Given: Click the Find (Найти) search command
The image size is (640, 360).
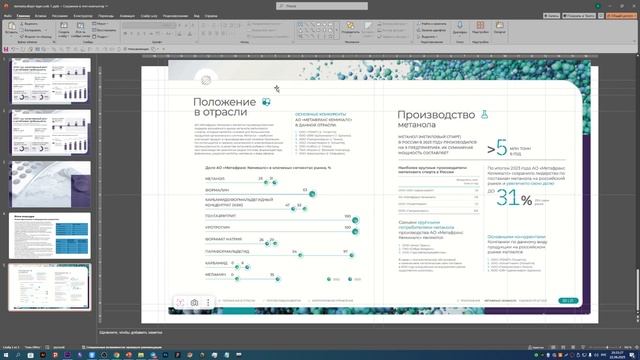Looking at the screenshot, I should 431,24.
